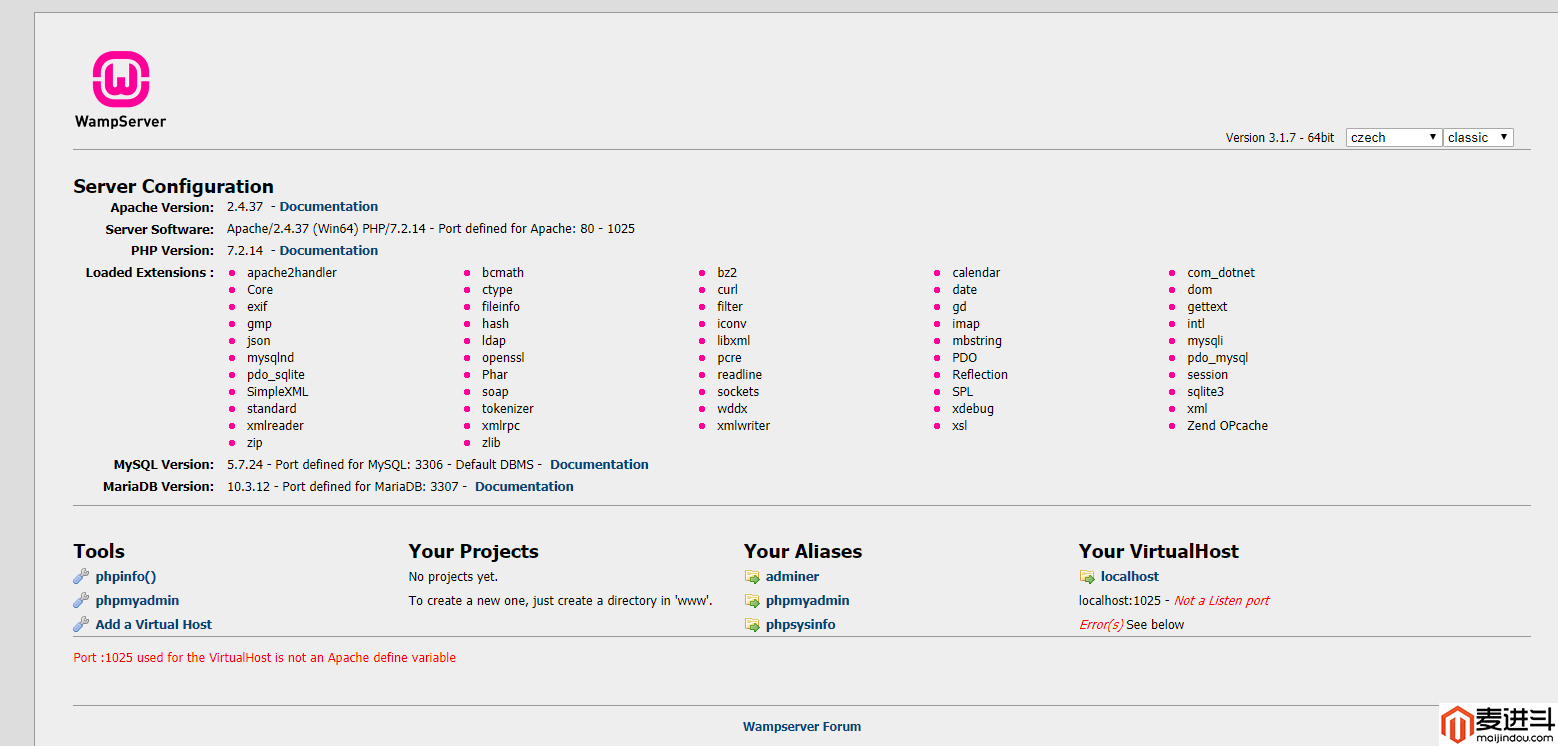1558x746 pixels.
Task: Click the 'Not a Listen port' warning
Action: point(1221,601)
